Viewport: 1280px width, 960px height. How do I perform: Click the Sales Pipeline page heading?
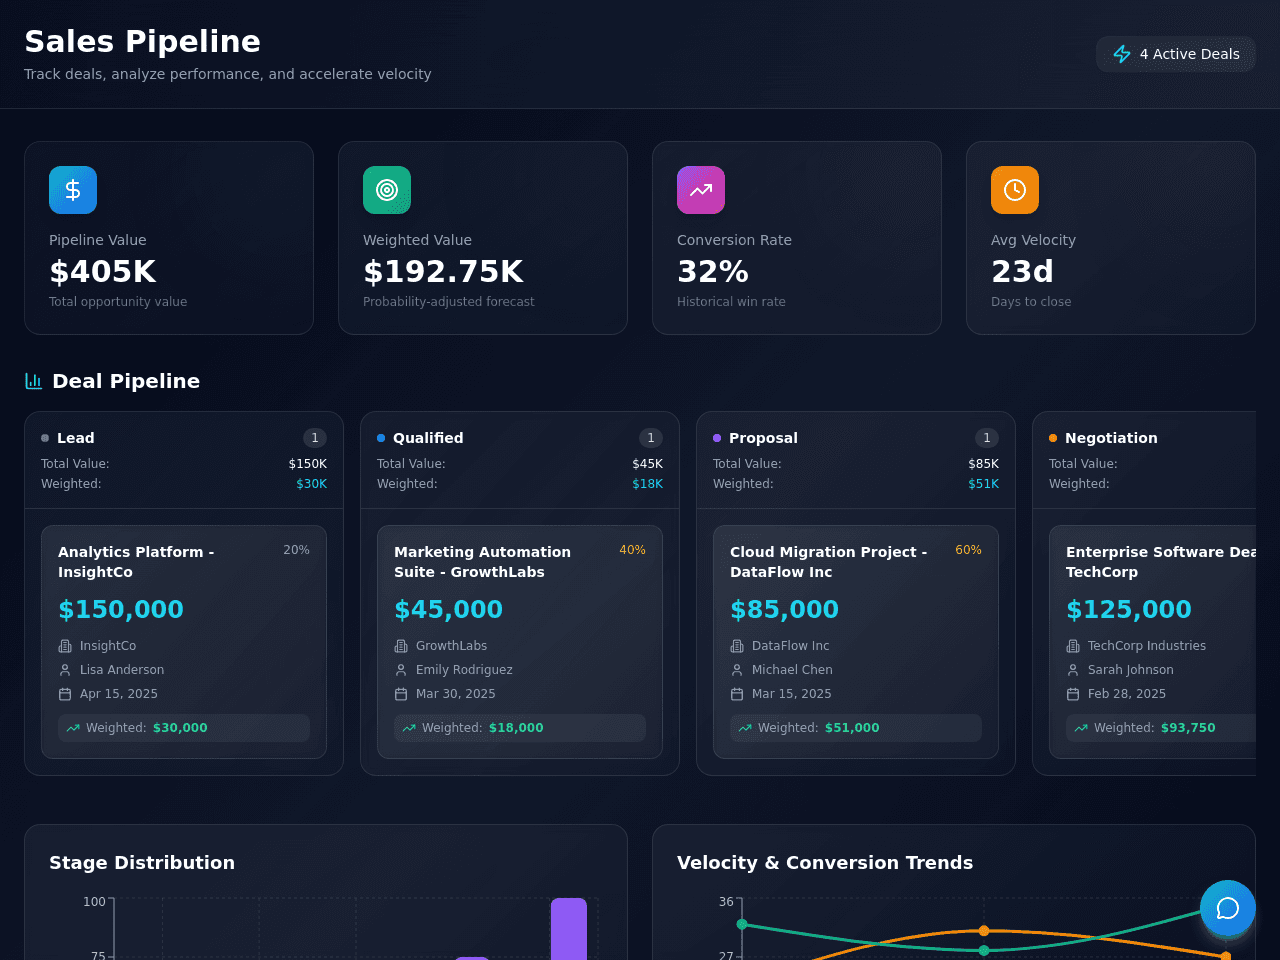(x=143, y=41)
